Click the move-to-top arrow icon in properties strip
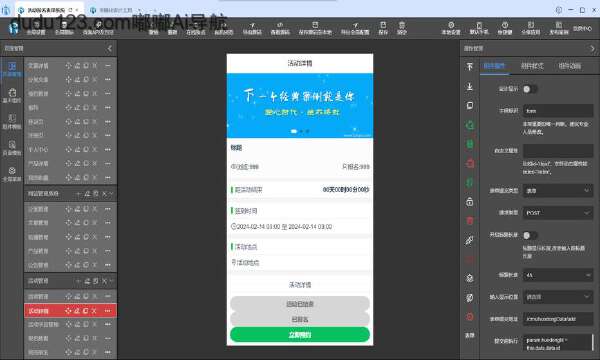The image size is (600, 360). 470,66
